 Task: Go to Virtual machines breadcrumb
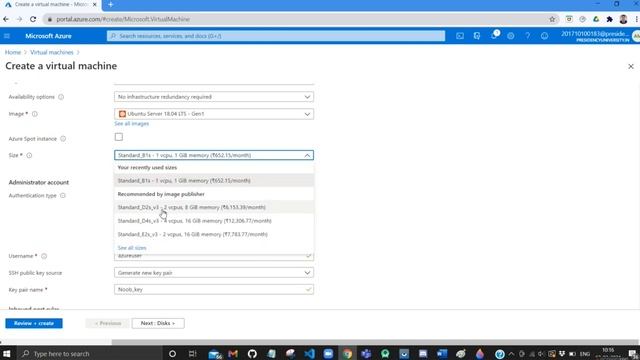(x=52, y=52)
